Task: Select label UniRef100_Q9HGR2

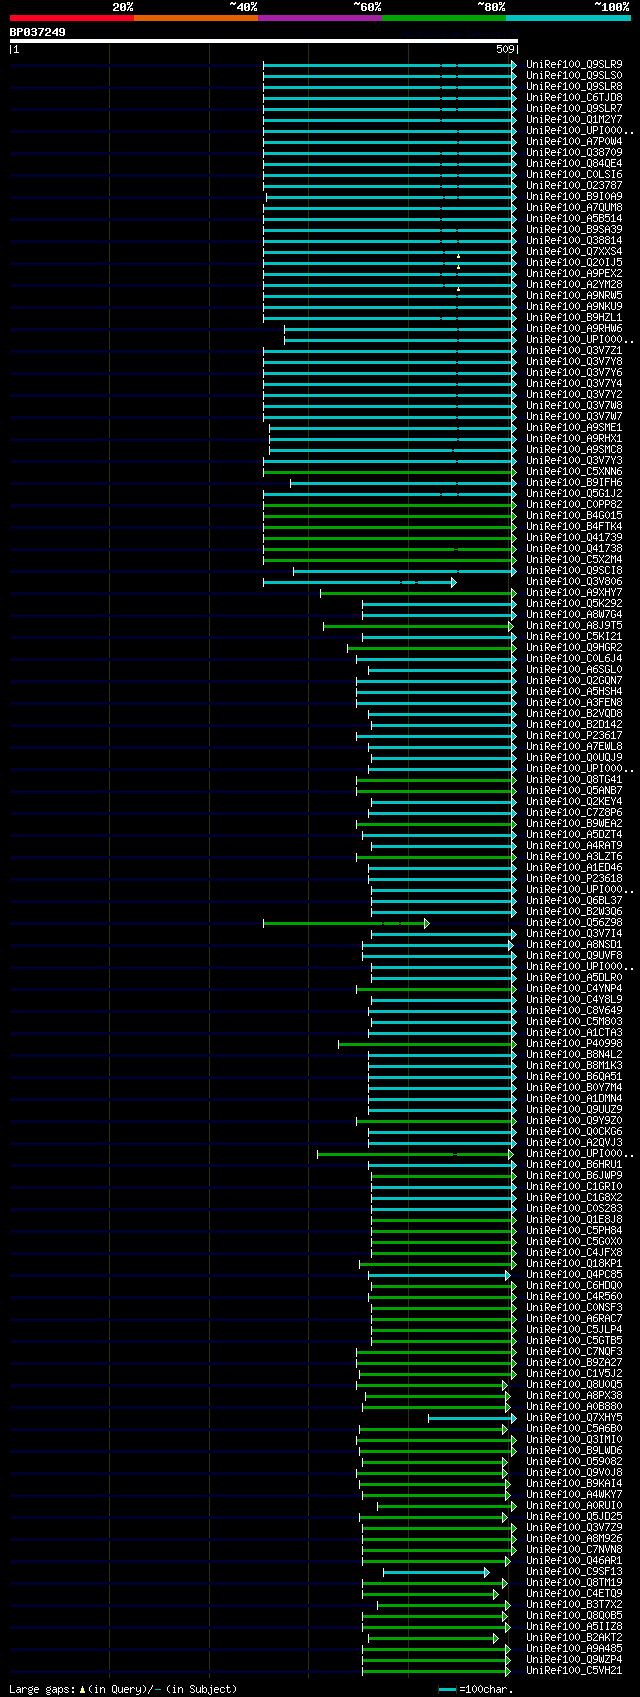Action: [x=574, y=648]
